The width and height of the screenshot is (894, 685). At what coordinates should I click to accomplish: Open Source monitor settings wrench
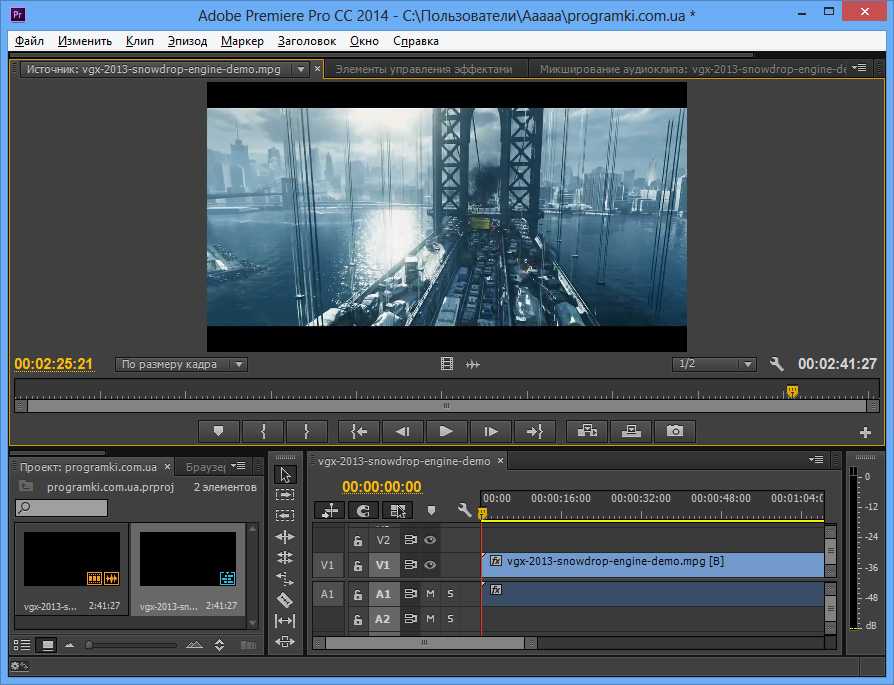point(776,364)
